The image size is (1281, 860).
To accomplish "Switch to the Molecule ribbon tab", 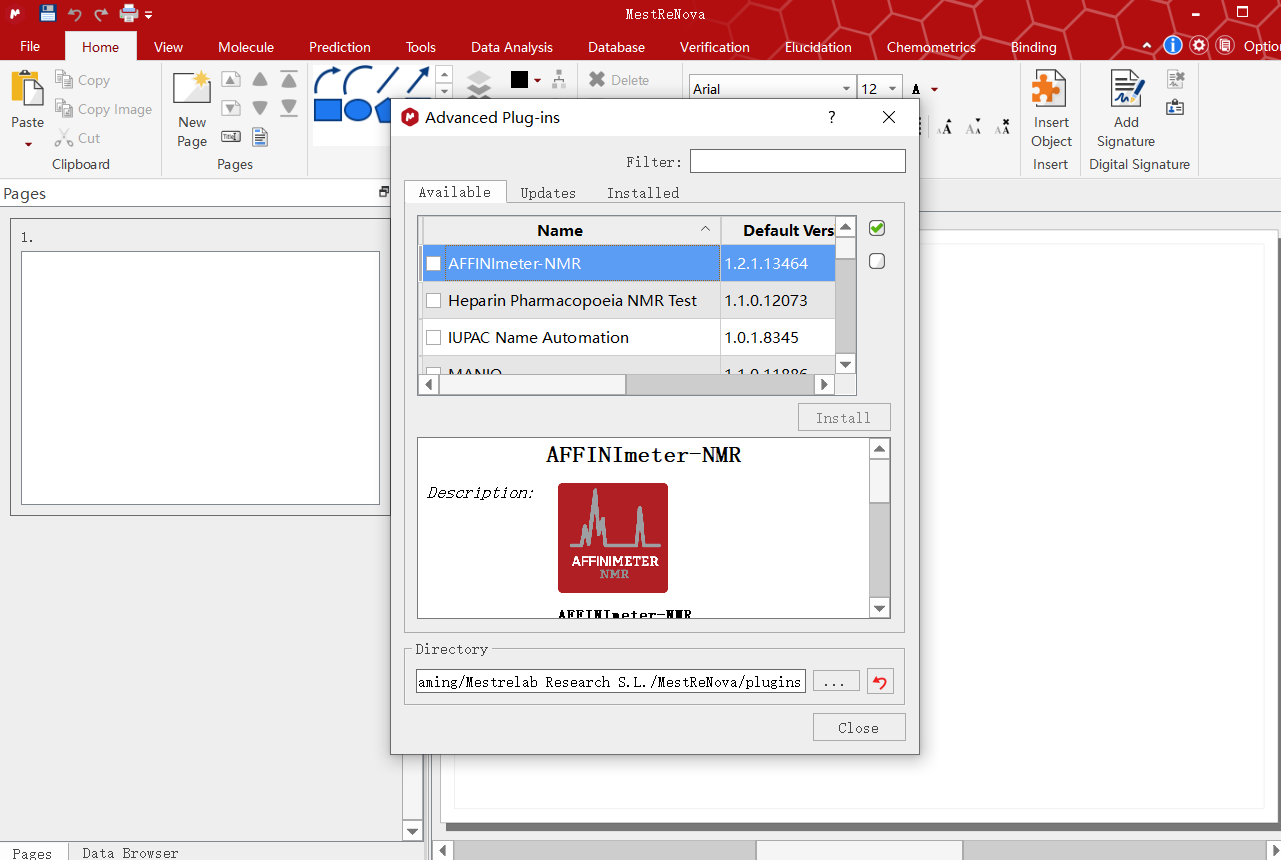I will coord(246,46).
